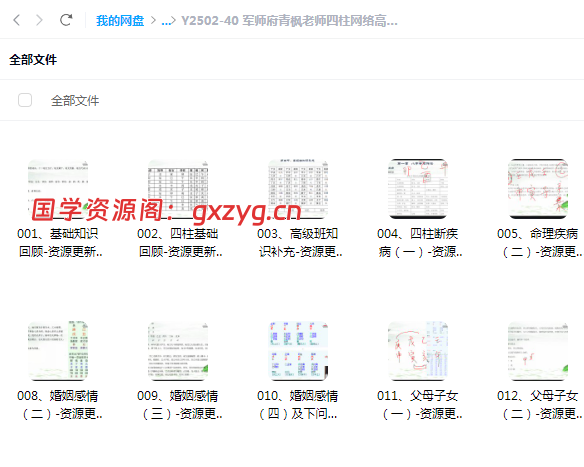Open 012、父母子女（二） file thumbnail
The height and width of the screenshot is (467, 584).
point(538,351)
